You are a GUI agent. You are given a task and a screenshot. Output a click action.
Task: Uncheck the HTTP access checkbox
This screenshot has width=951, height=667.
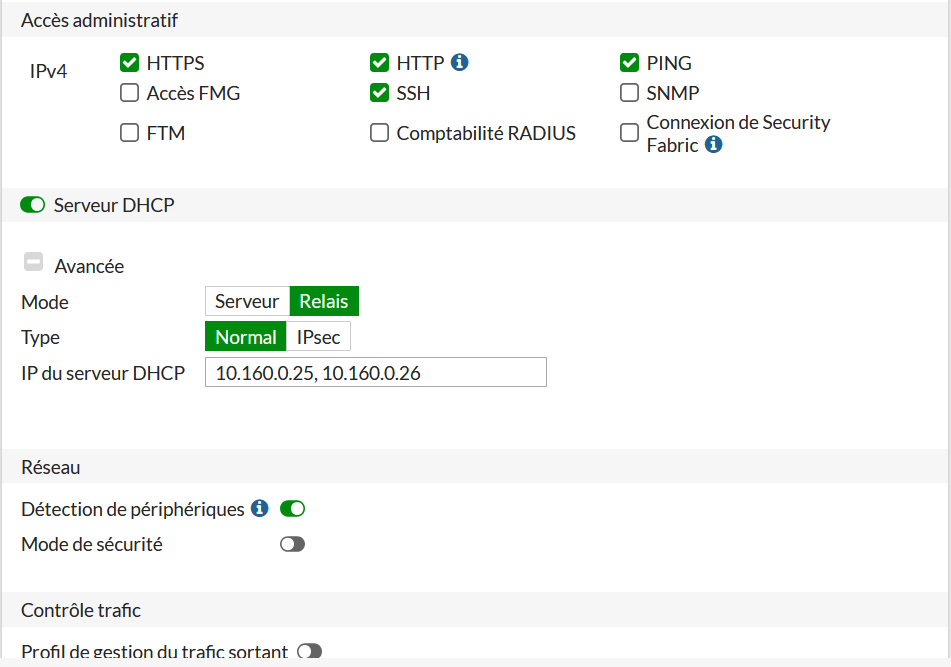[x=379, y=63]
